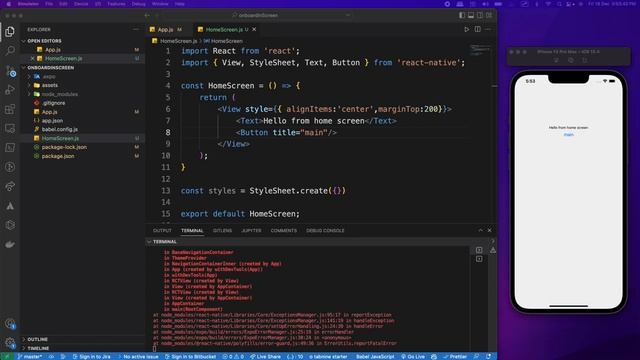Switch to the GITLENS panel tab
This screenshot has width=640, height=360.
coord(222,231)
